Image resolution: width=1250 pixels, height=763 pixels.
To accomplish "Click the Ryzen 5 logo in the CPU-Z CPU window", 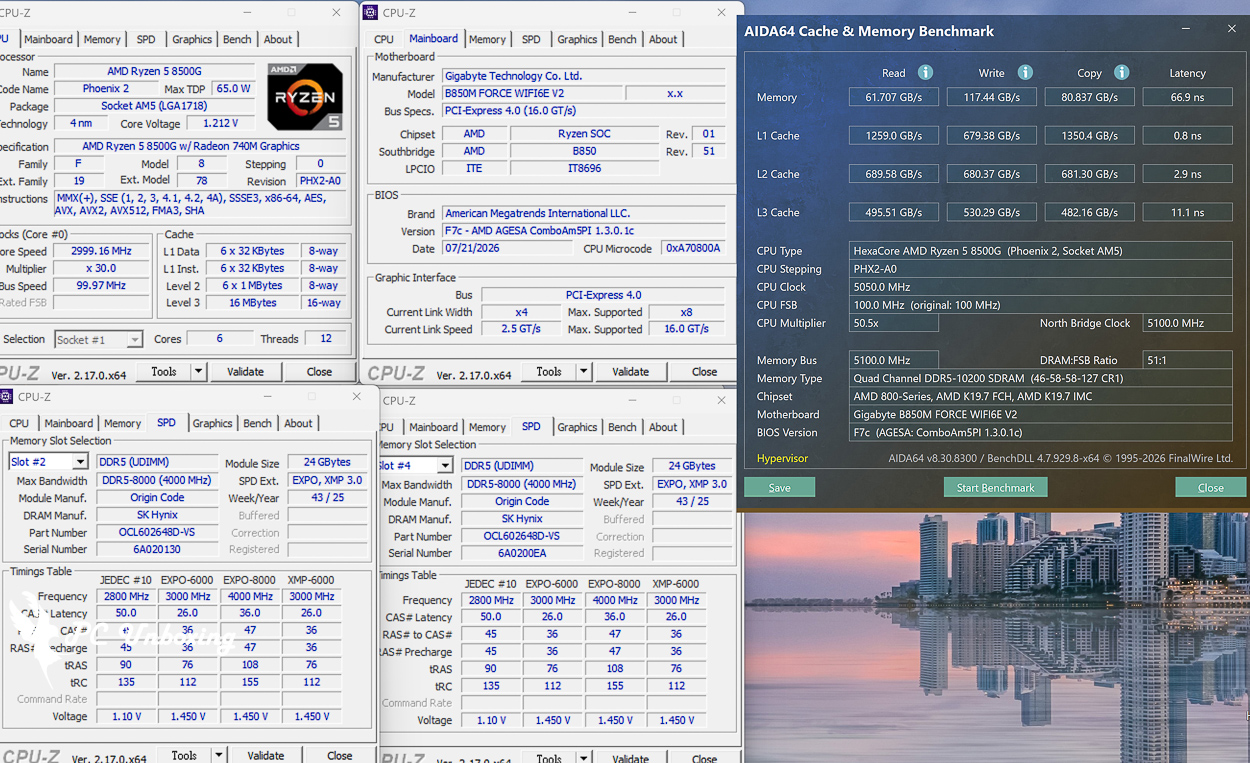I will [x=305, y=97].
